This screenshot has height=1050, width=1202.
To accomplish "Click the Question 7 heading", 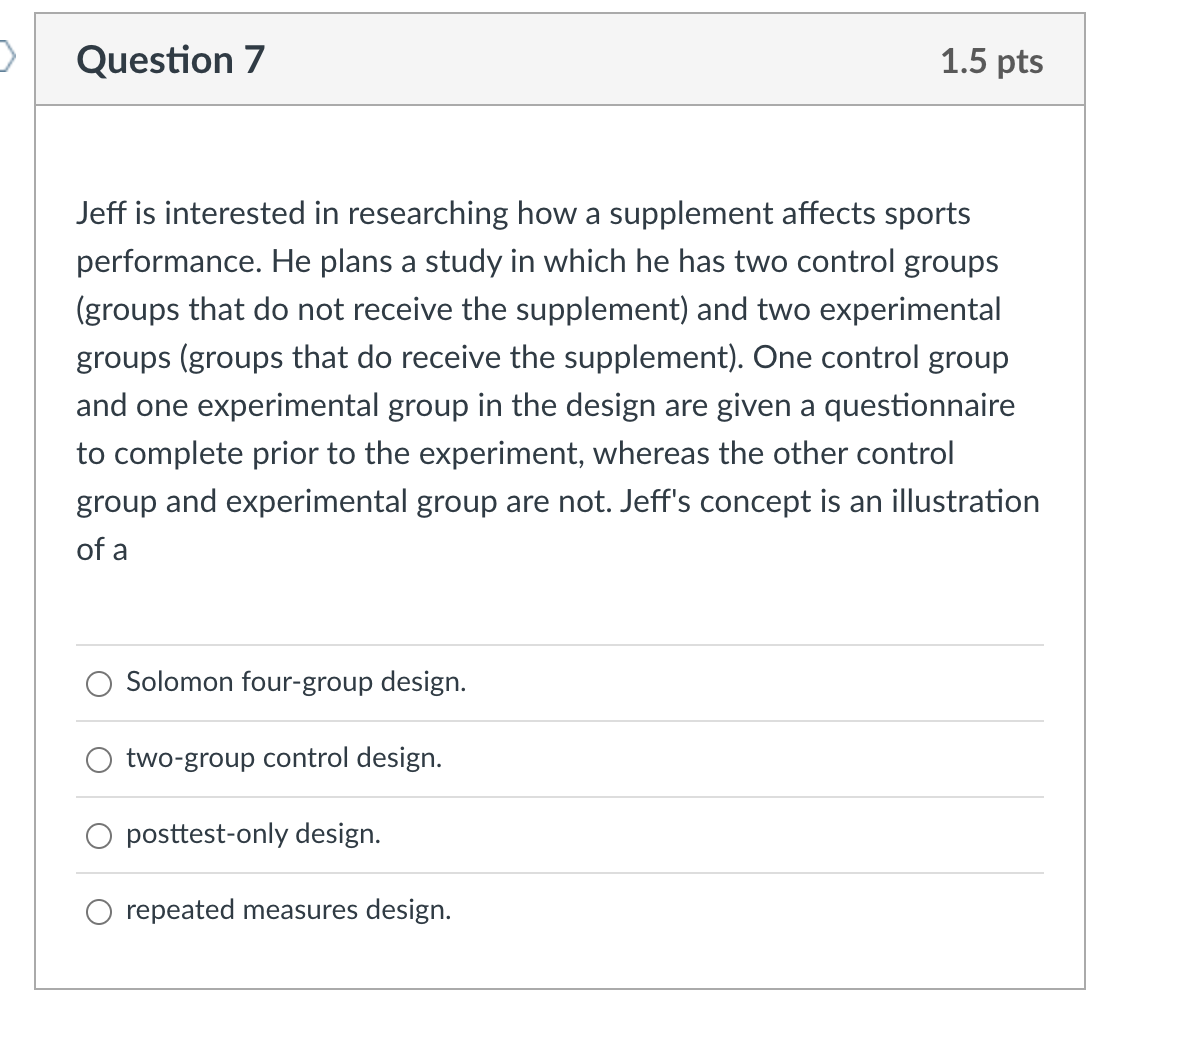I will (x=171, y=60).
